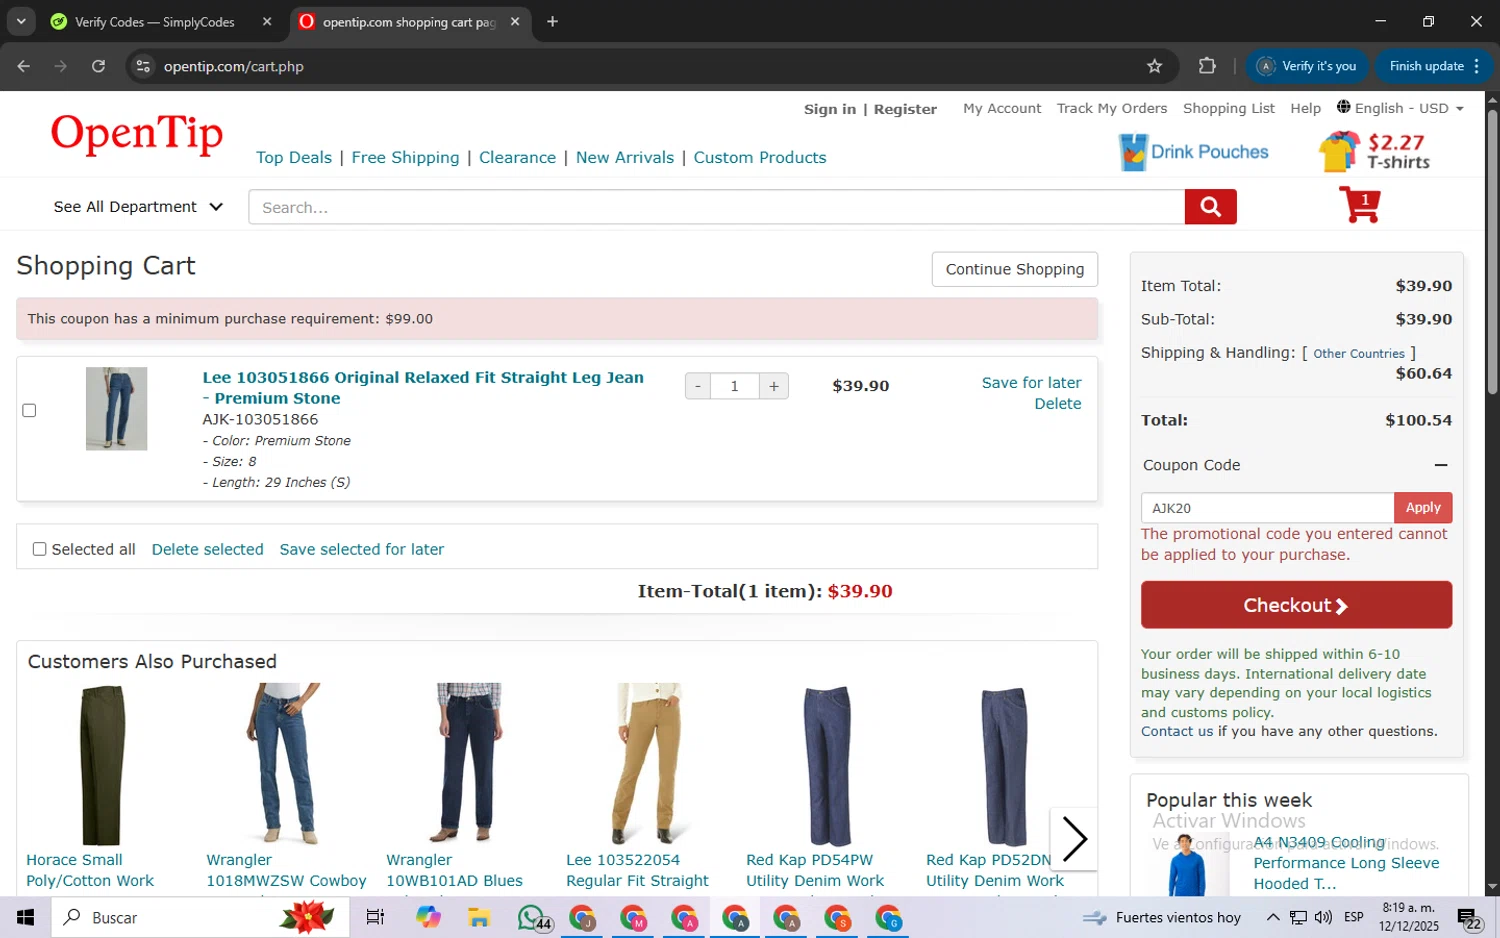The image size is (1500, 938).
Task: Open Other Countries shipping link
Action: coord(1359,354)
